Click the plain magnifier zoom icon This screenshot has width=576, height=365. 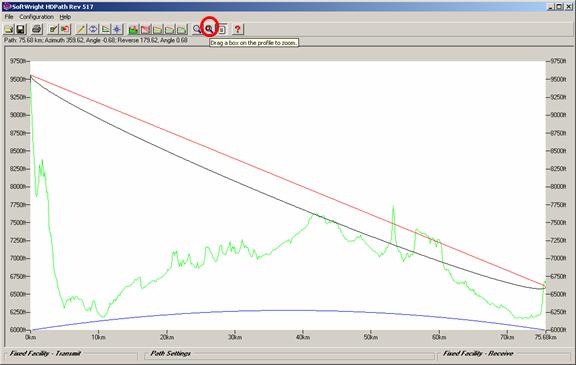(197, 29)
